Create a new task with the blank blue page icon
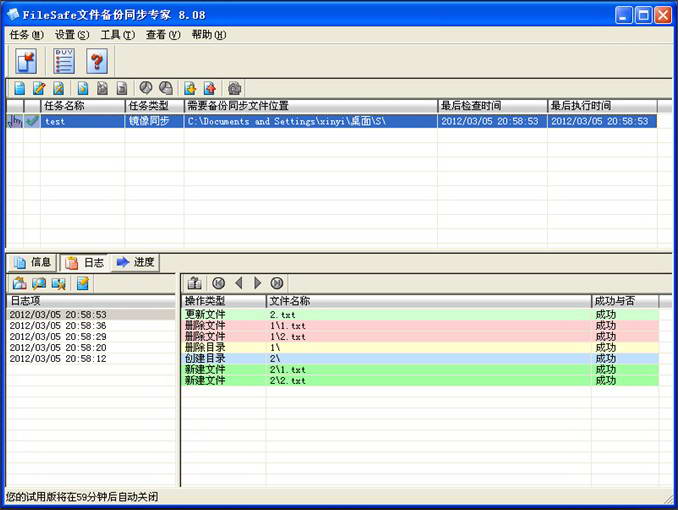 (19, 88)
